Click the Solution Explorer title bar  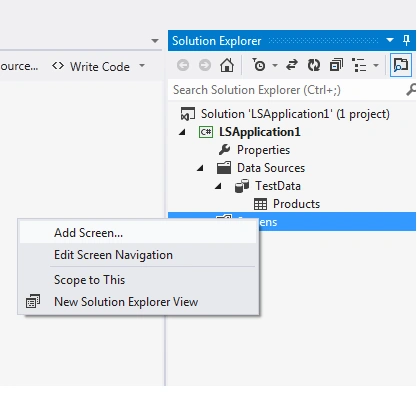point(292,40)
